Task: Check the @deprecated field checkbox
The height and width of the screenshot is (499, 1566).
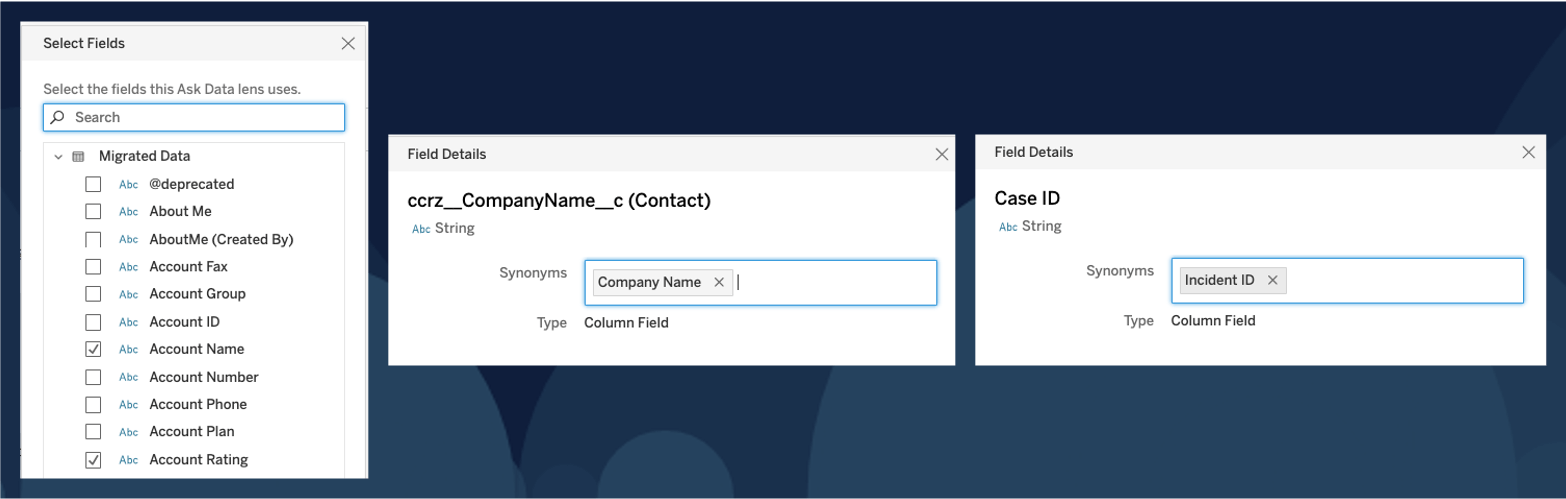Action: click(93, 184)
